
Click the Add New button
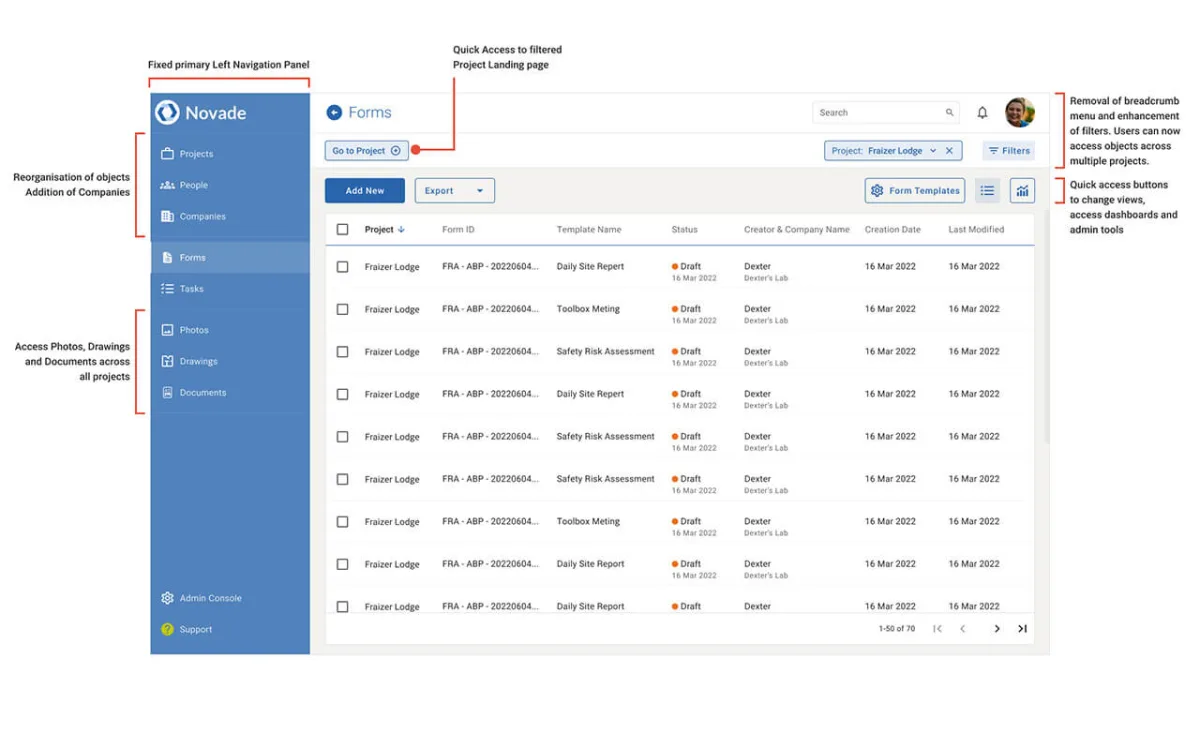click(365, 191)
